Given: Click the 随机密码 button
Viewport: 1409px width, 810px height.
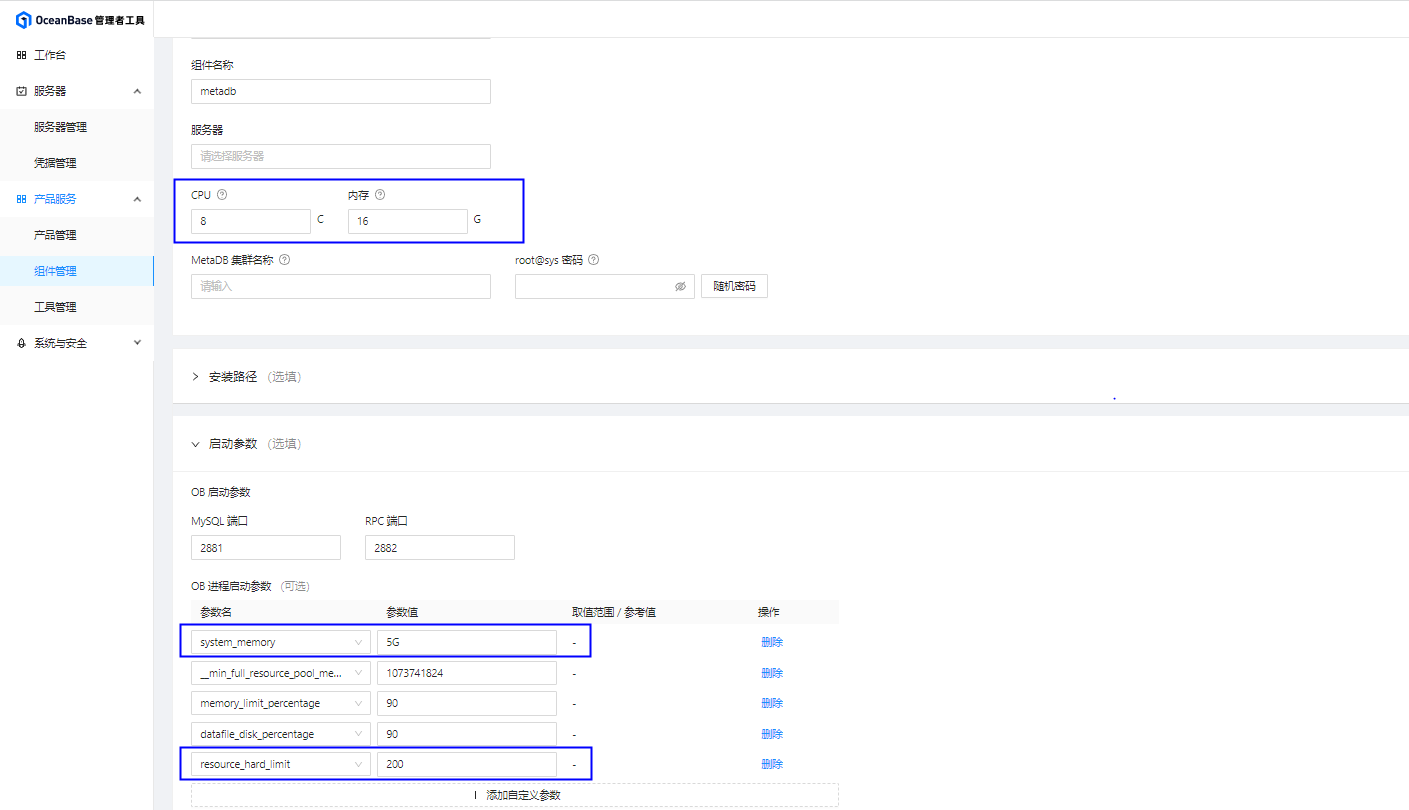Looking at the screenshot, I should click(734, 286).
